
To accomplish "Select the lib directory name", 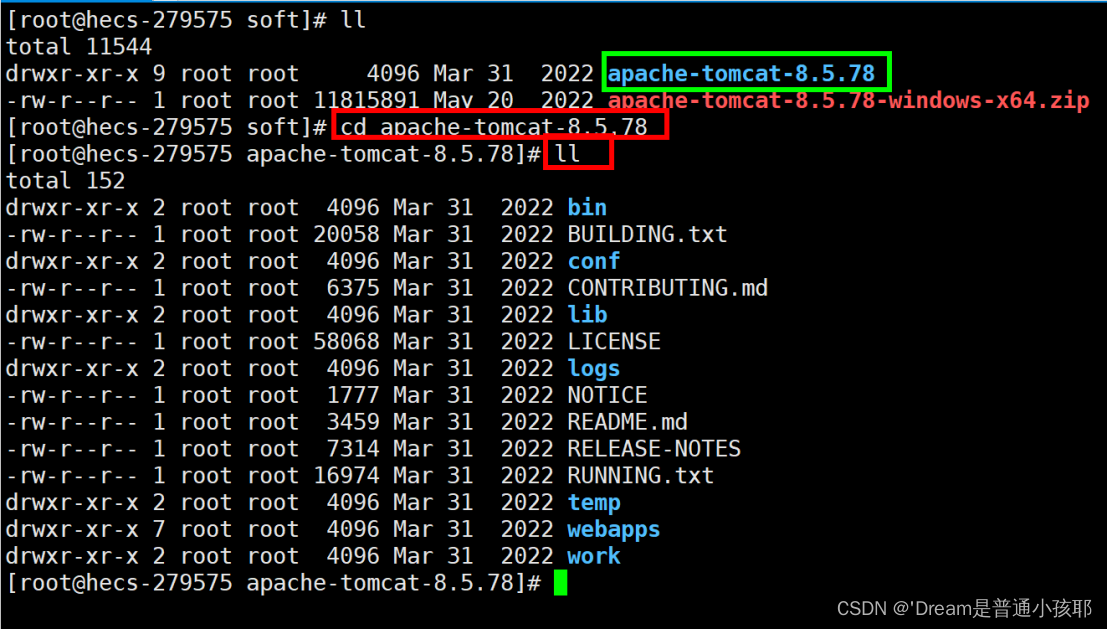I will coord(587,315).
